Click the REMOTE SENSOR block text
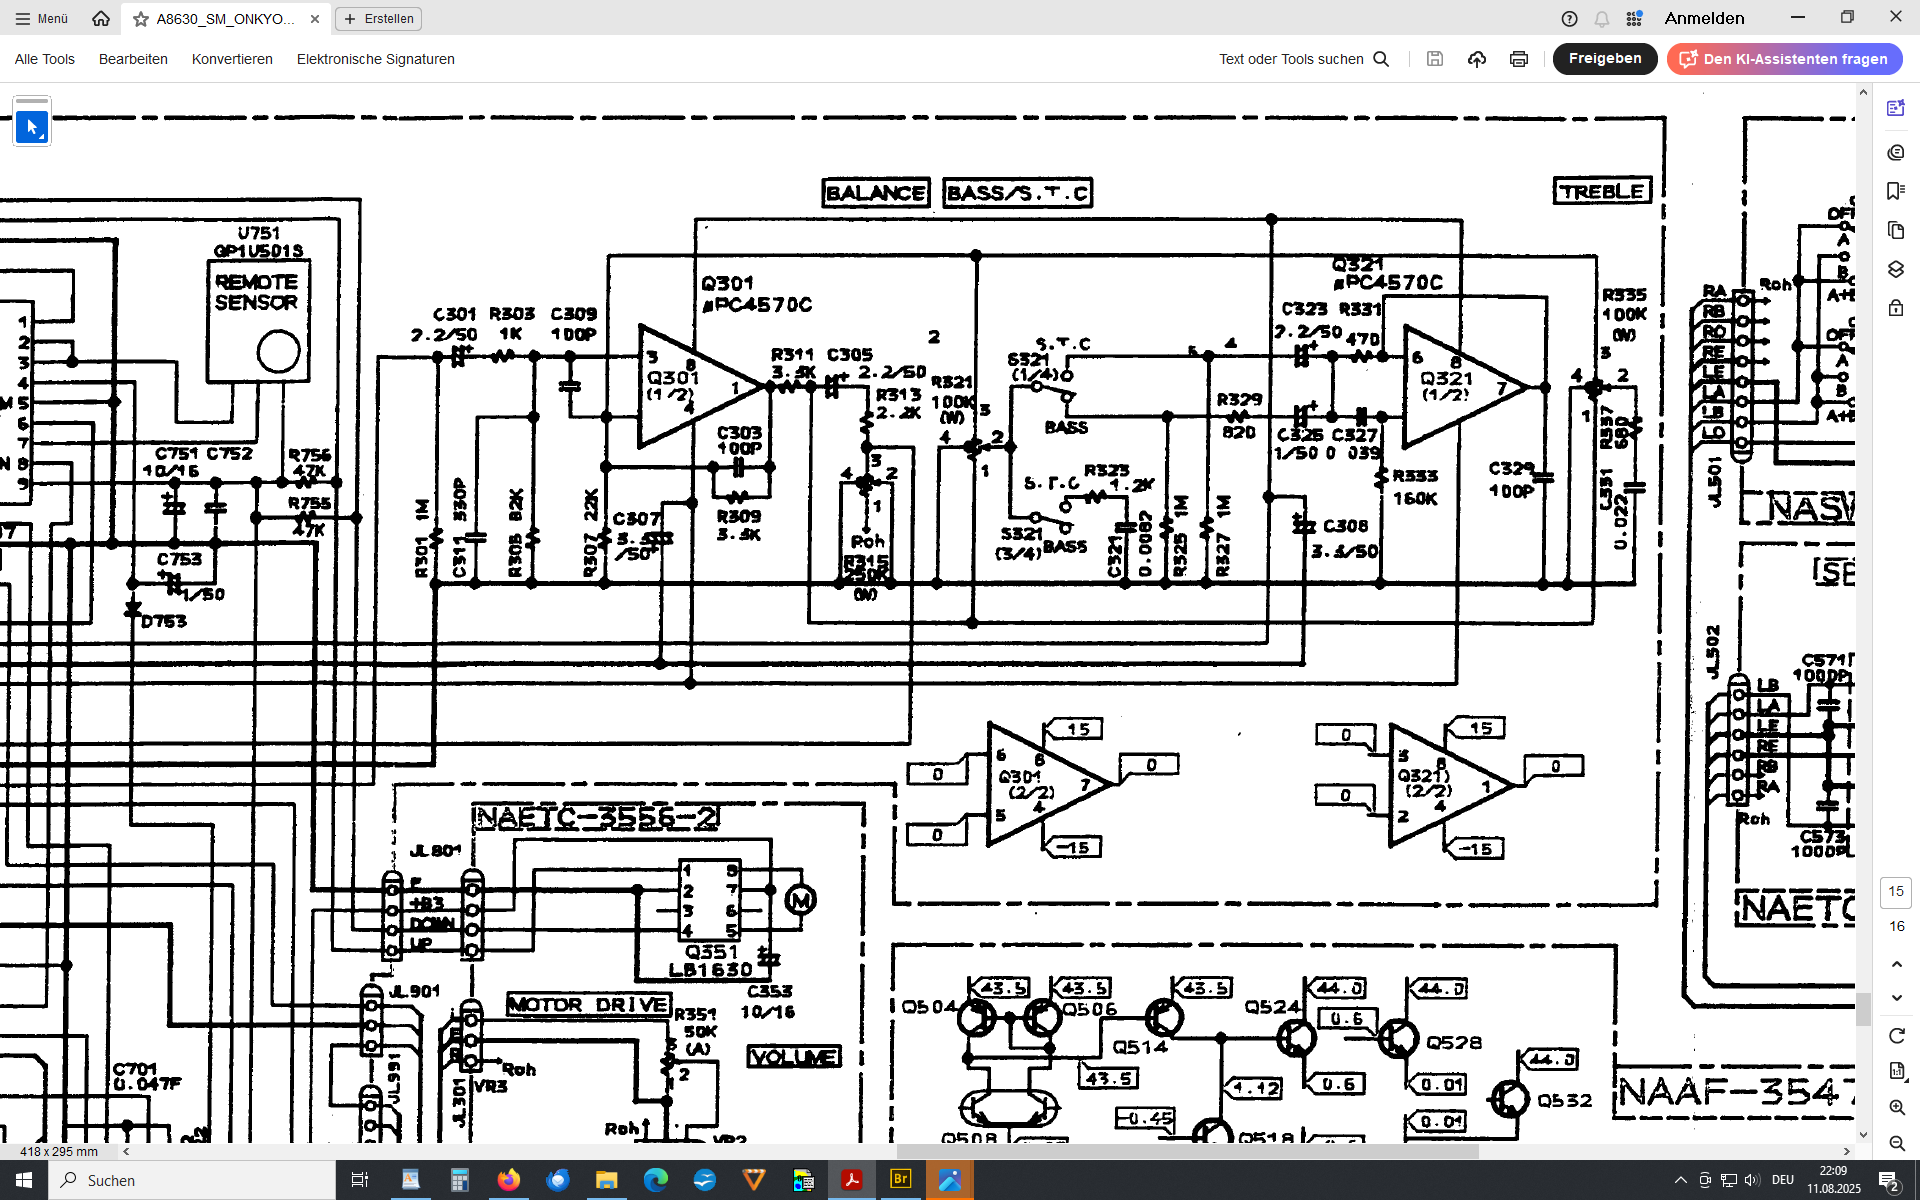1920x1200 pixels. 257,292
